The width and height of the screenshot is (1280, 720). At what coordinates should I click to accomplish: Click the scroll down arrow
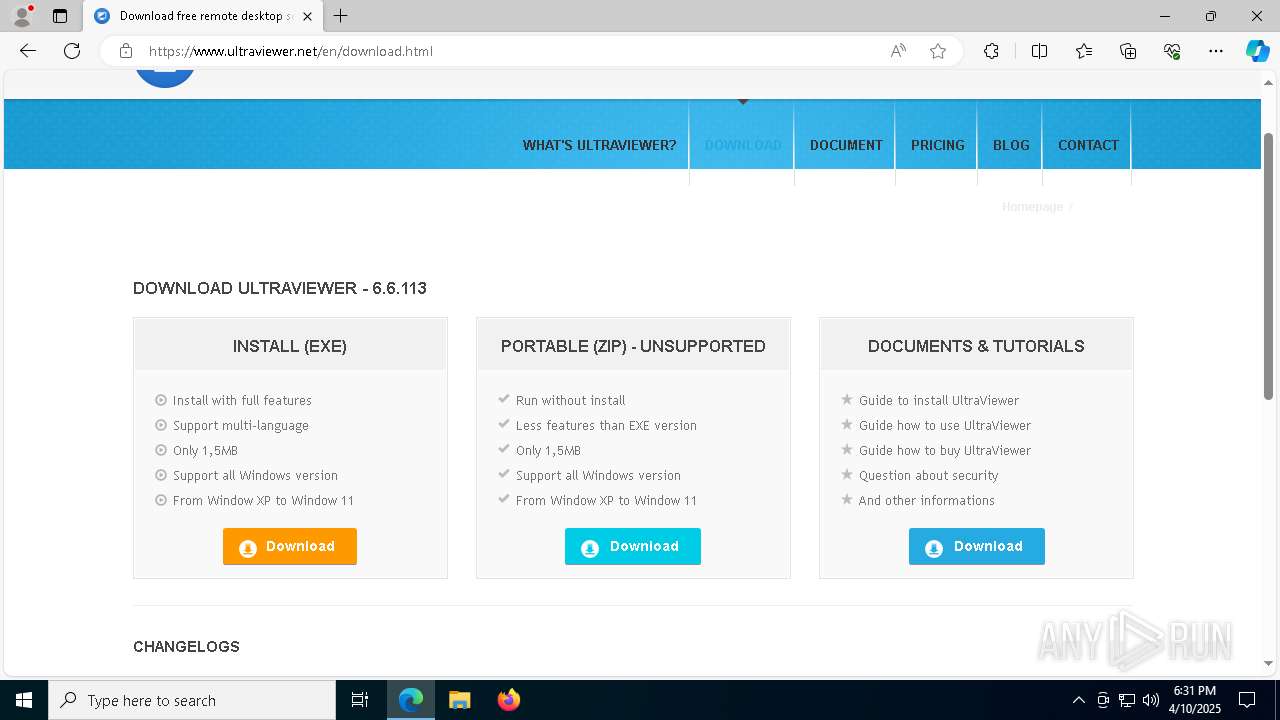[x=1269, y=663]
